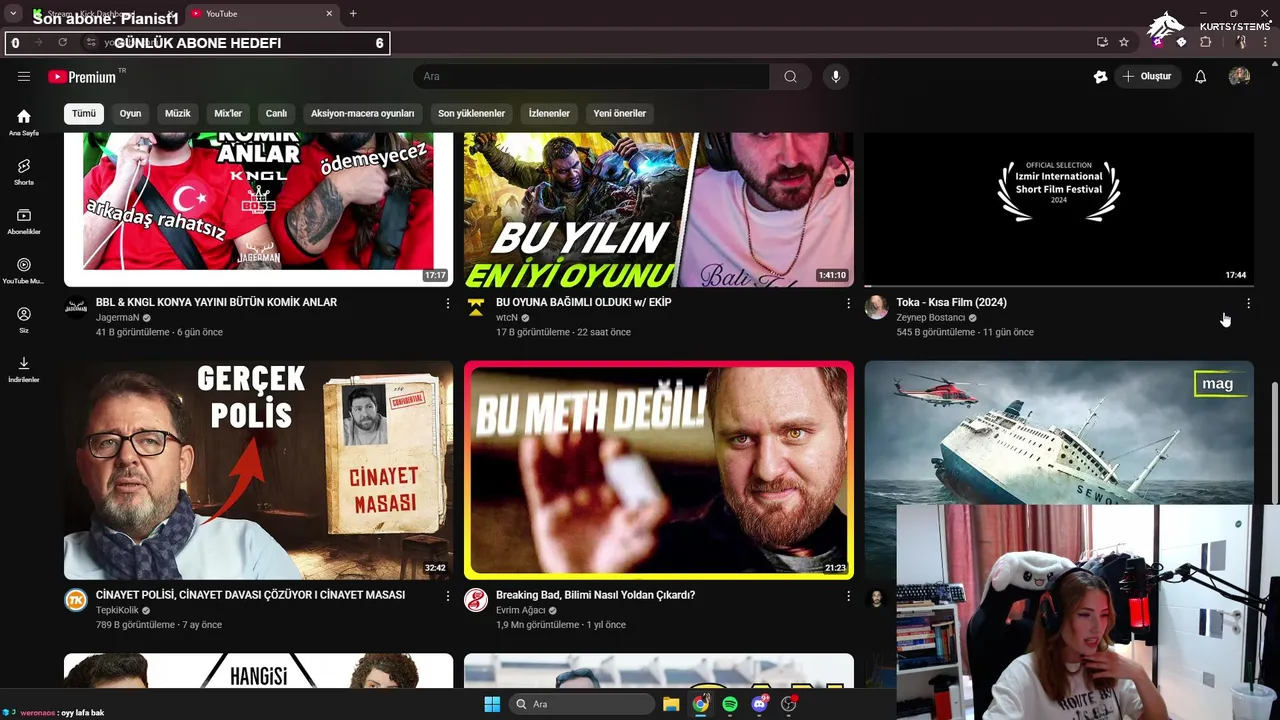This screenshot has height=720, width=1280.
Task: Open BU OYUNA BAĞIMLI OLDUK title link
Action: 584,302
